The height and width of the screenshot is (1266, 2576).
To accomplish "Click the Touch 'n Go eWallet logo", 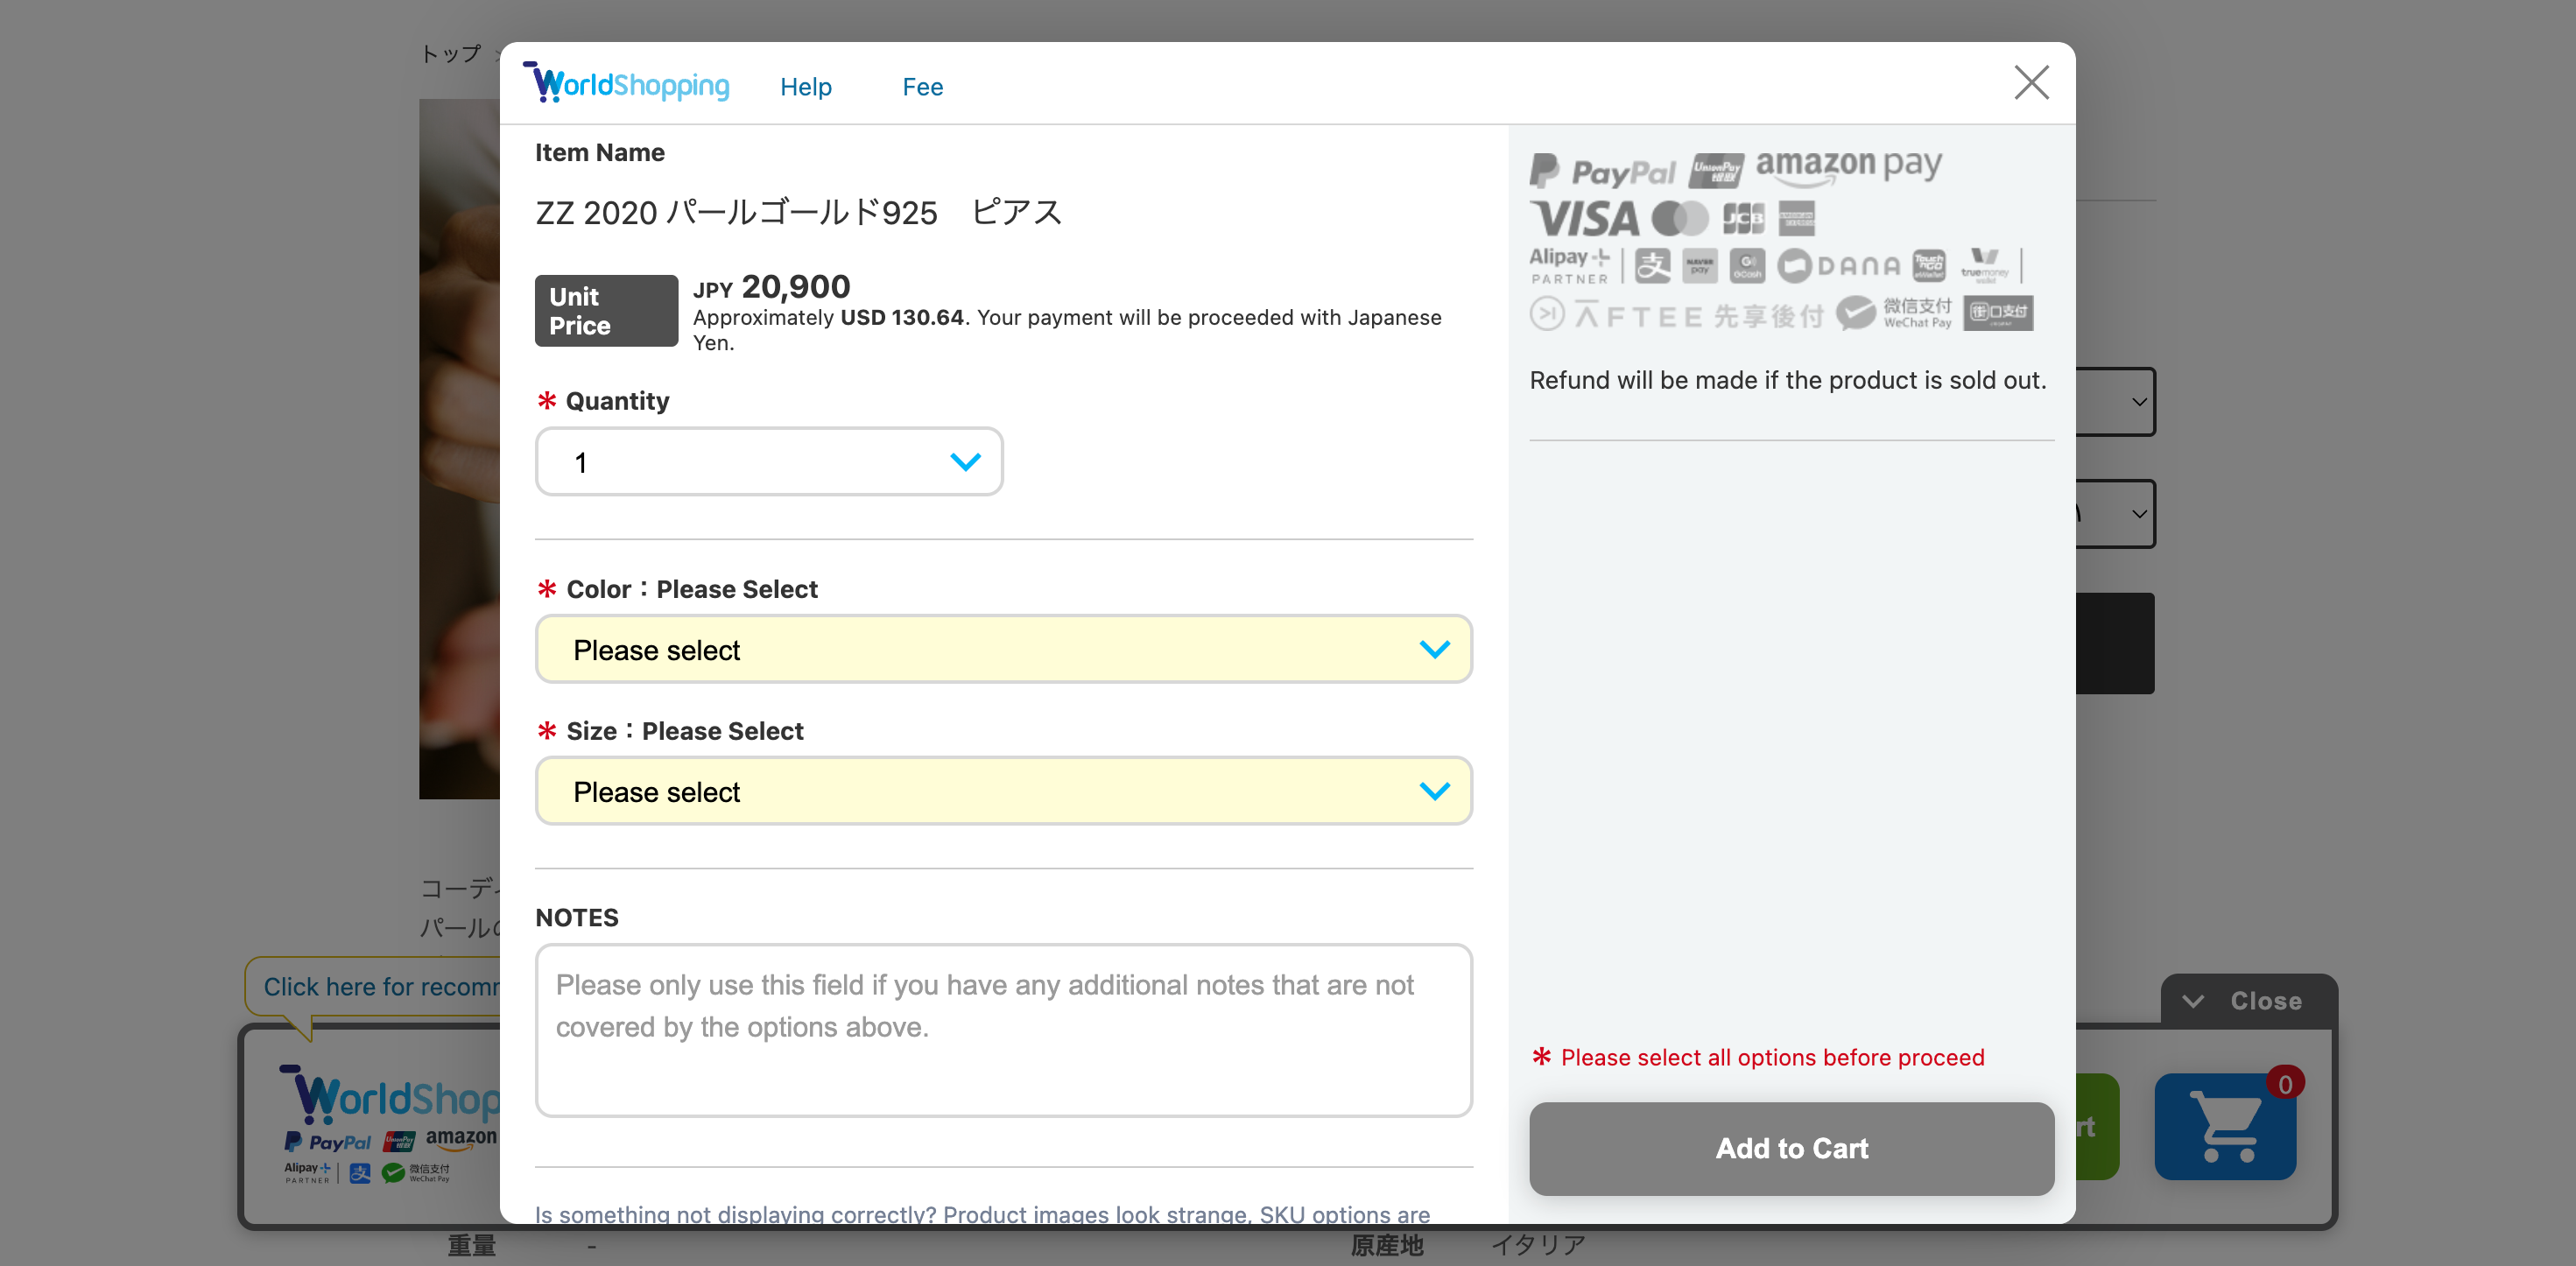I will pyautogui.click(x=1929, y=266).
